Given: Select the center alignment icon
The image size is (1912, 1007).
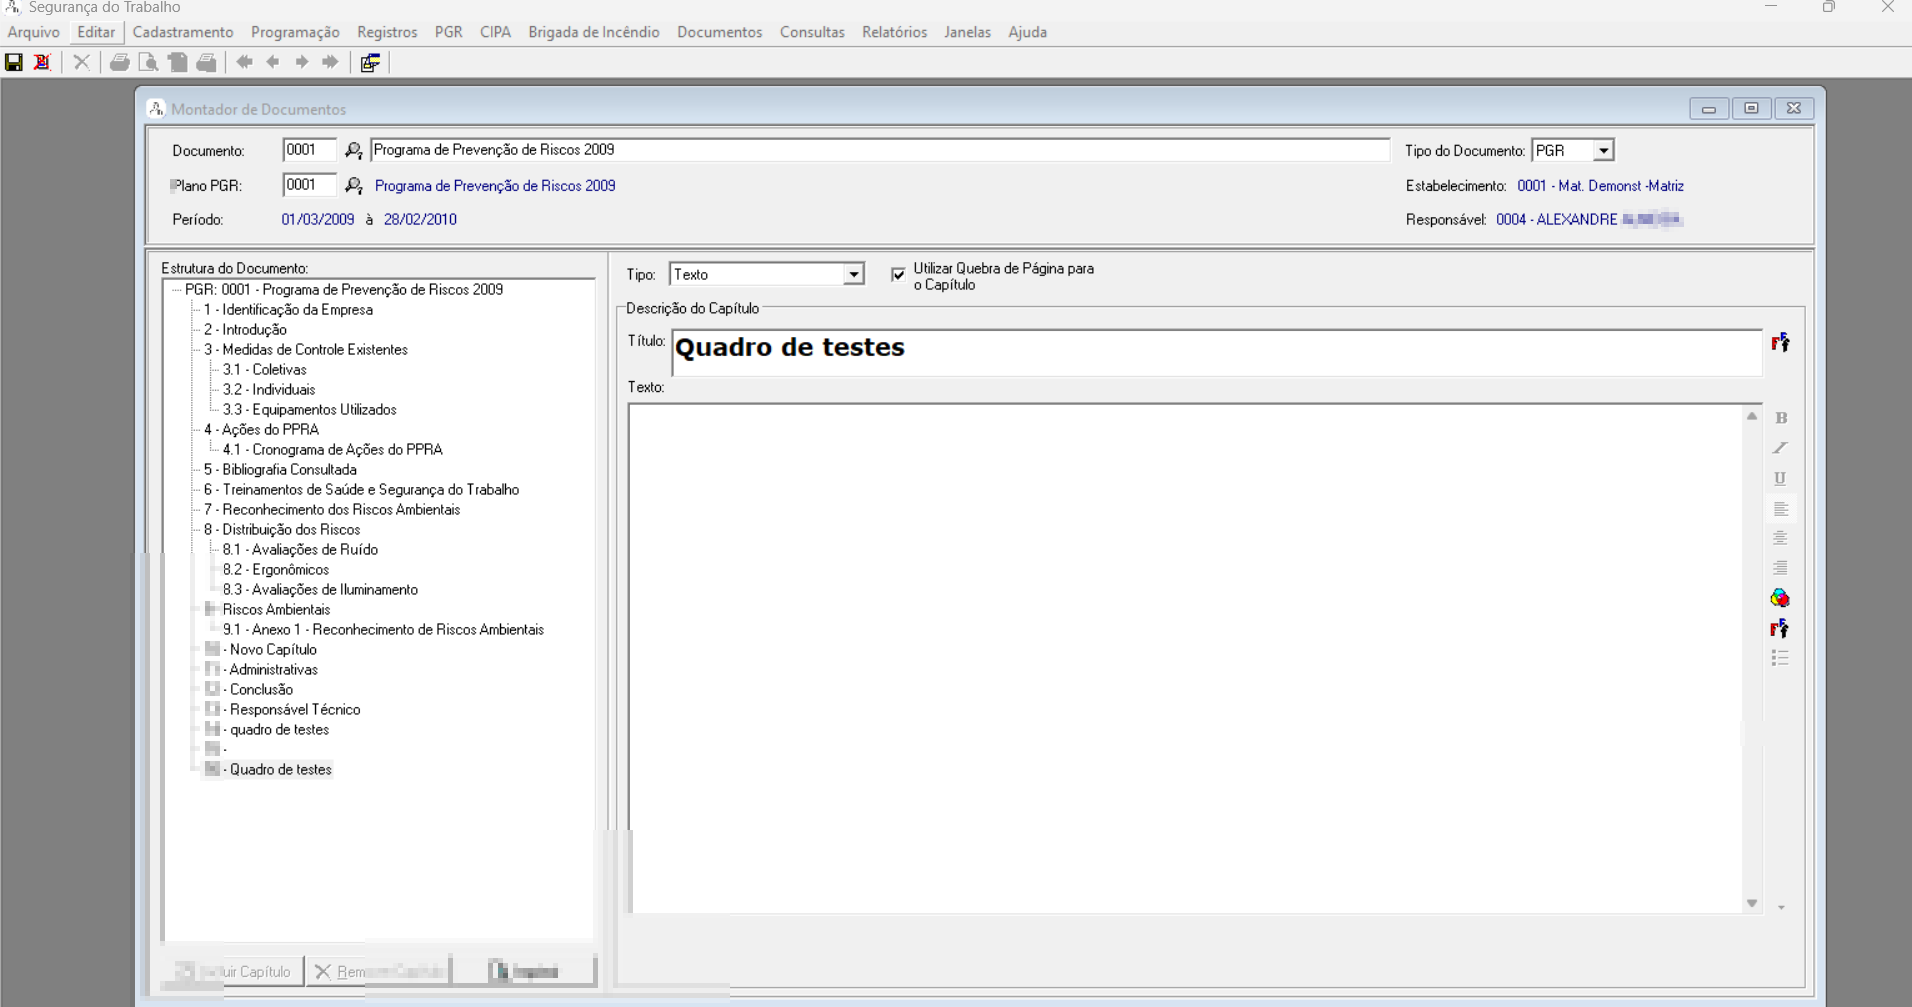Looking at the screenshot, I should coord(1781,537).
